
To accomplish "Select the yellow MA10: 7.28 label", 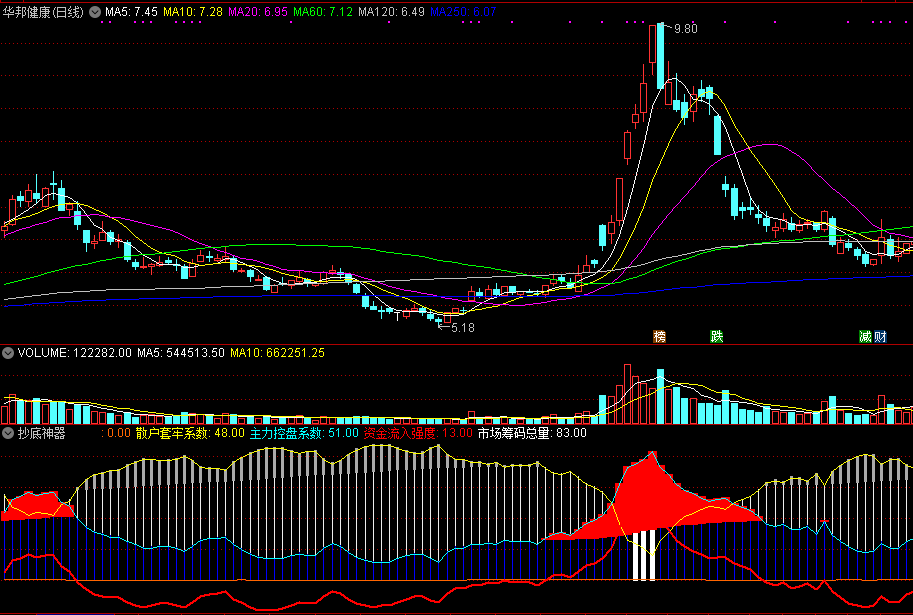I will coord(193,12).
